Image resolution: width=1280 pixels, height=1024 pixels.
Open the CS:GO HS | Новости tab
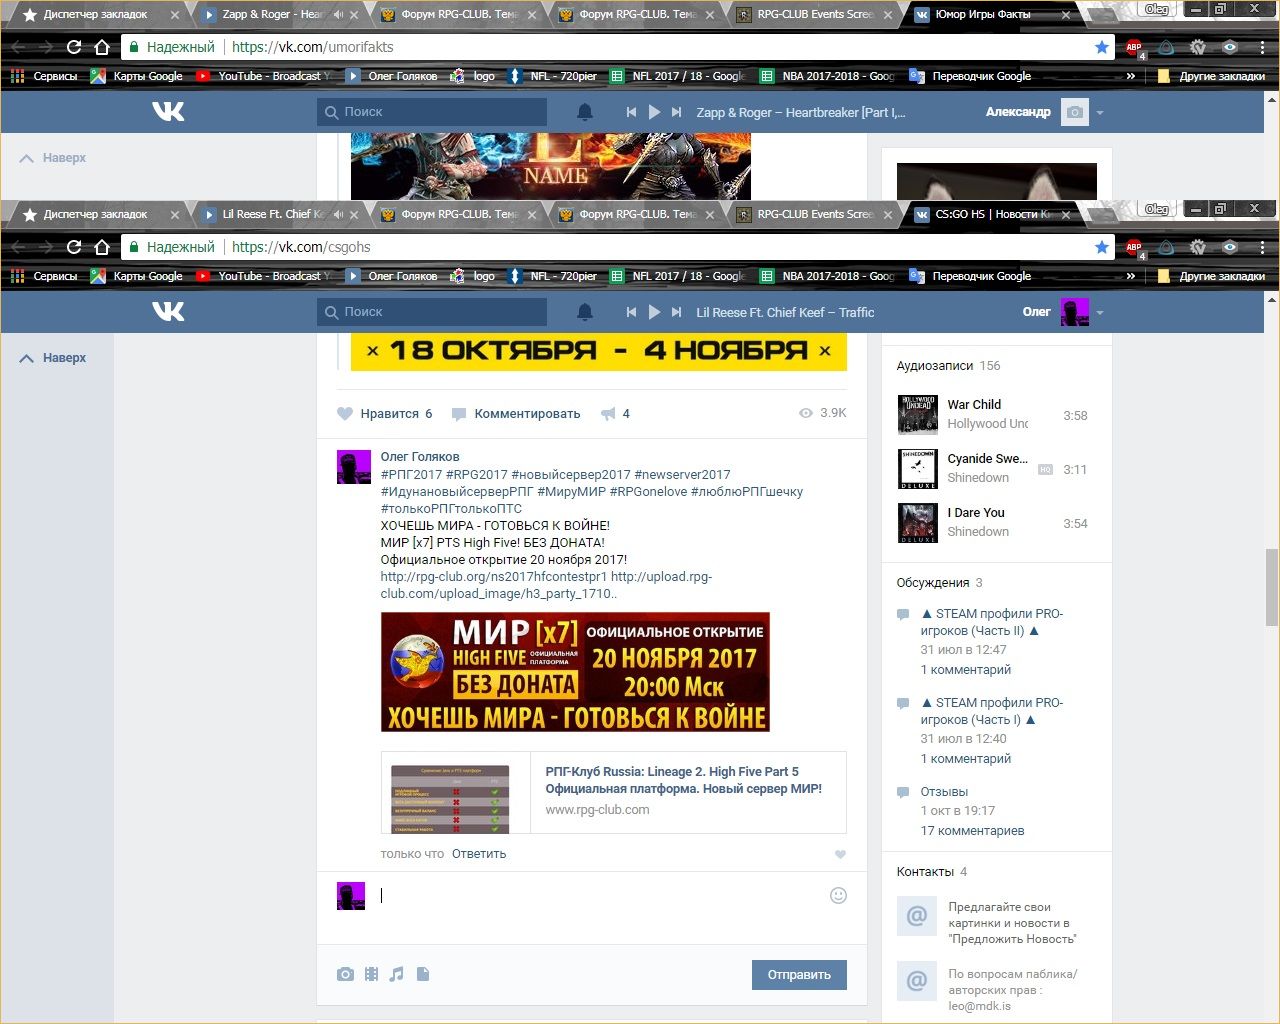(992, 214)
